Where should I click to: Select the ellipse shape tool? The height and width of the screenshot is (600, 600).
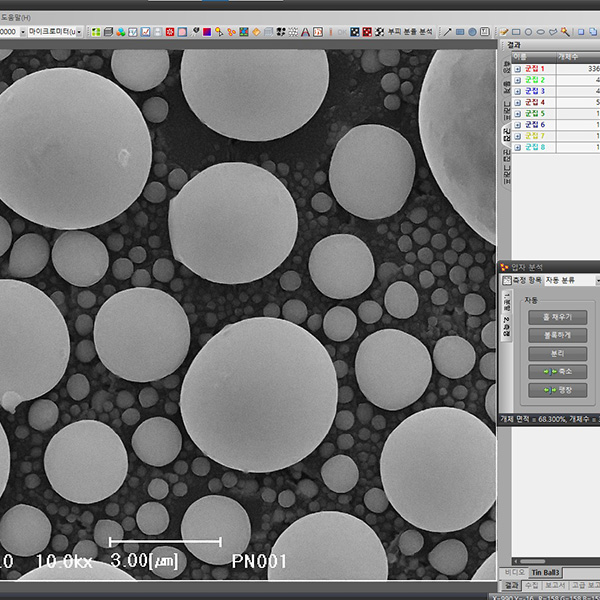pos(540,32)
